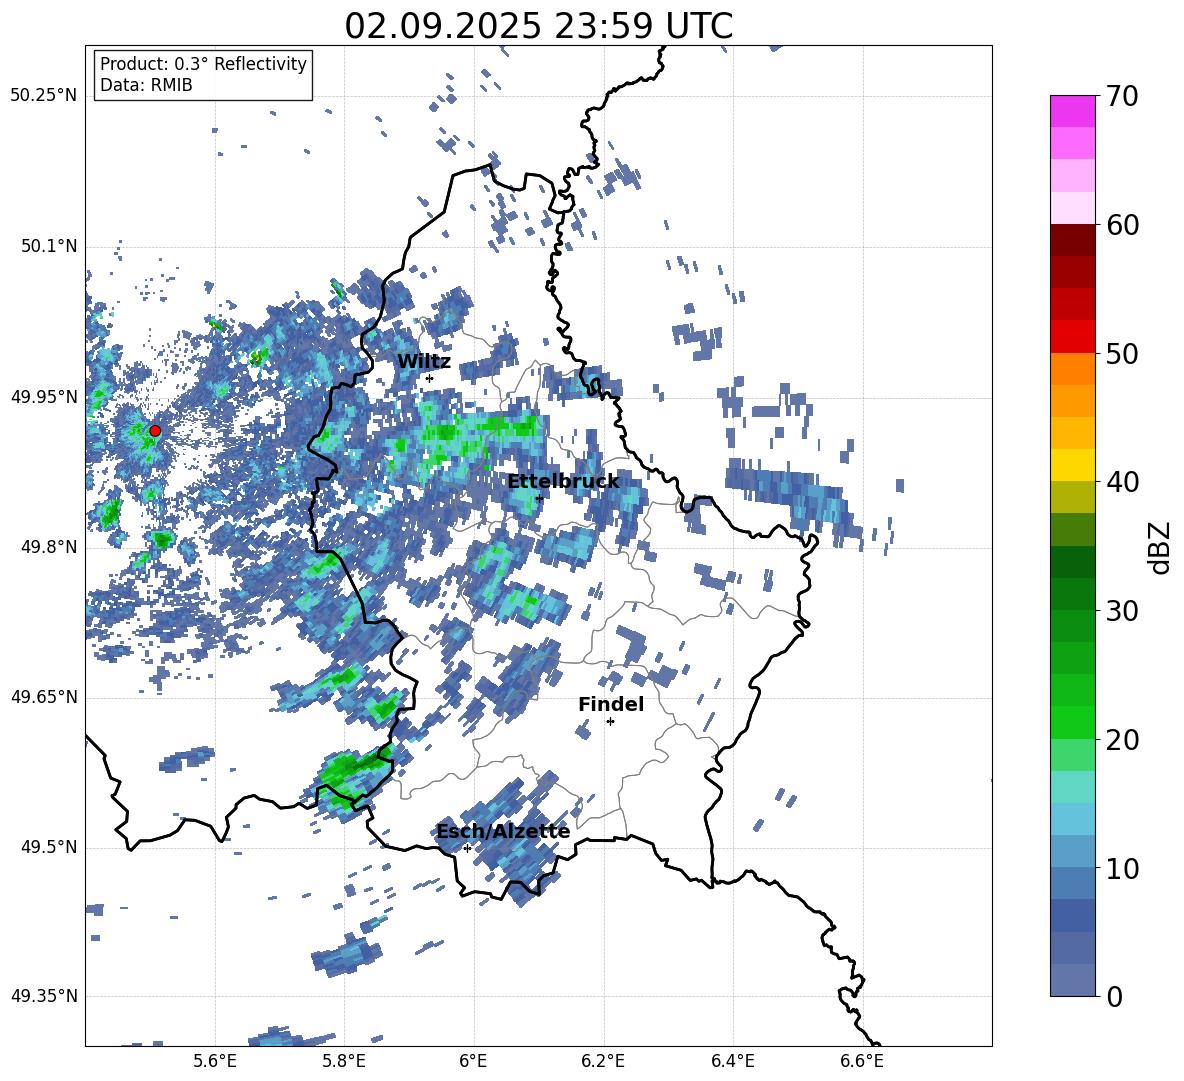This screenshot has width=1184, height=1081.
Task: Click the colorbar tick label 30
Action: 1122,611
